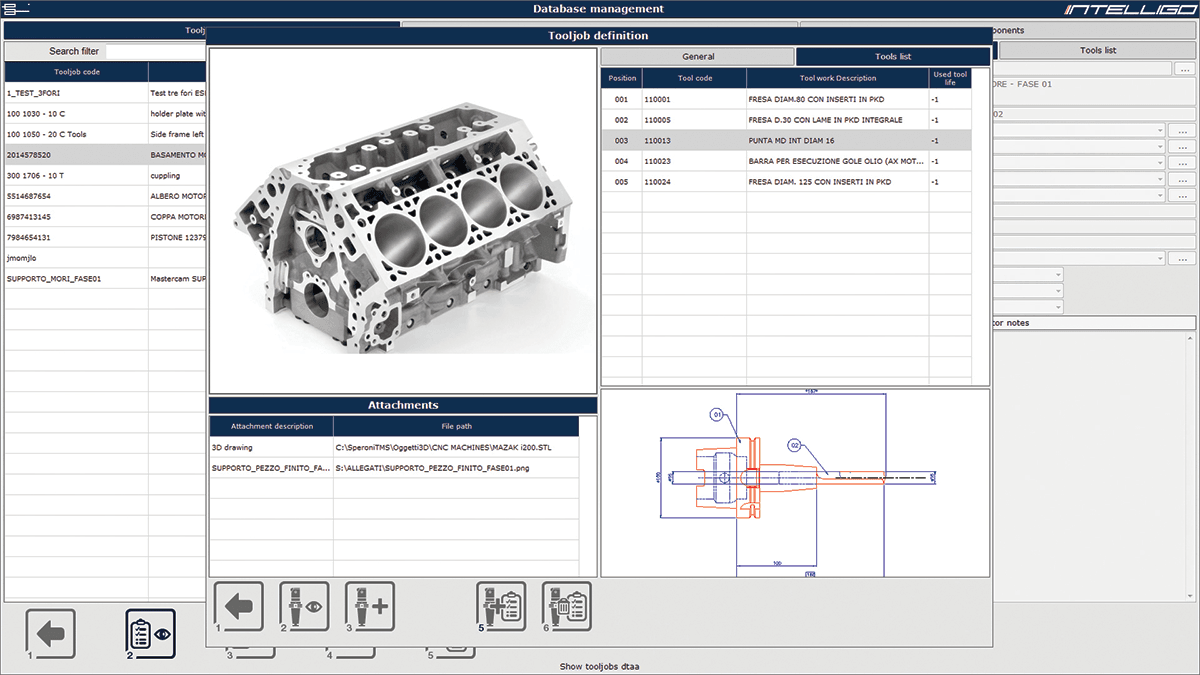This screenshot has height=675, width=1200.
Task: Click the menu icon at top-left corner
Action: [14, 9]
